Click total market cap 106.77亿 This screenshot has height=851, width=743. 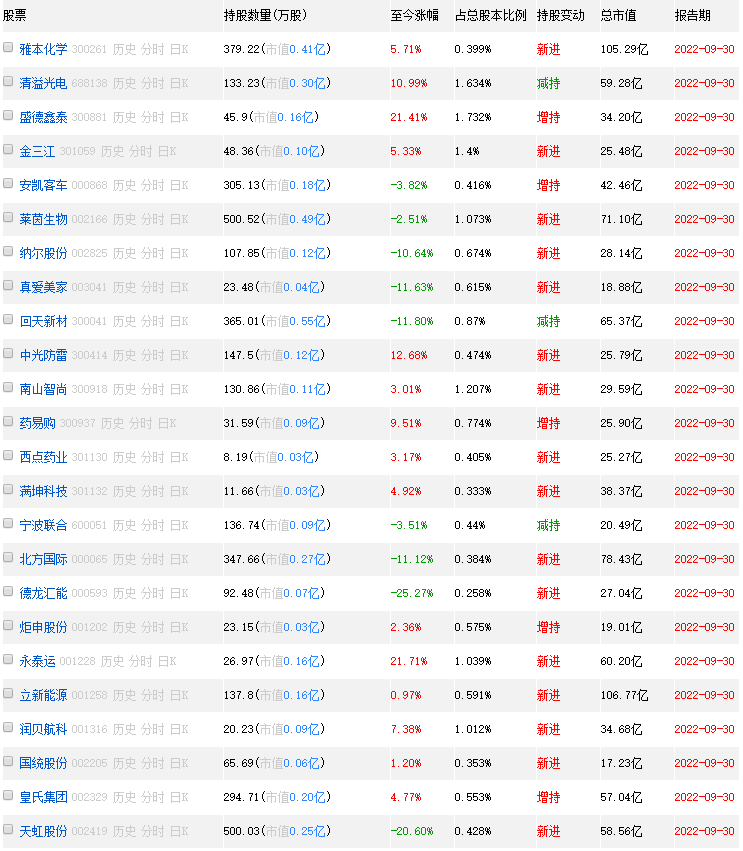(624, 695)
